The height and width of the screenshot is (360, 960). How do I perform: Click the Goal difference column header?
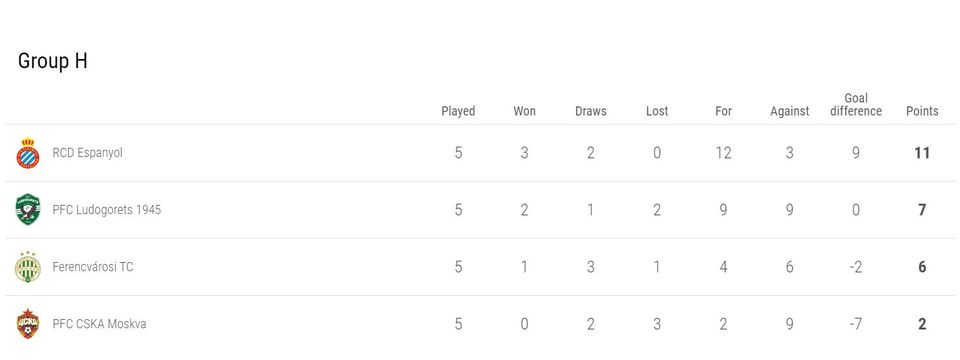pos(856,105)
